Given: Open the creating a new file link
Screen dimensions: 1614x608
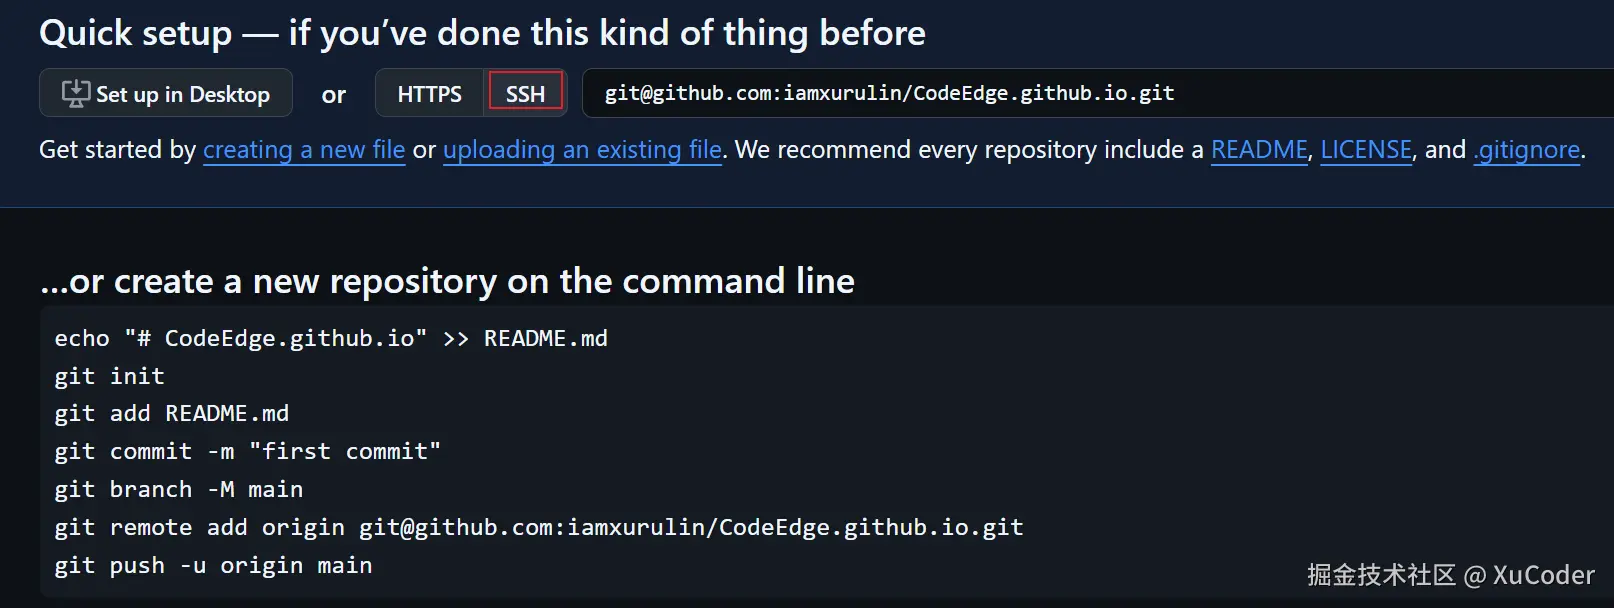Looking at the screenshot, I should pos(304,150).
